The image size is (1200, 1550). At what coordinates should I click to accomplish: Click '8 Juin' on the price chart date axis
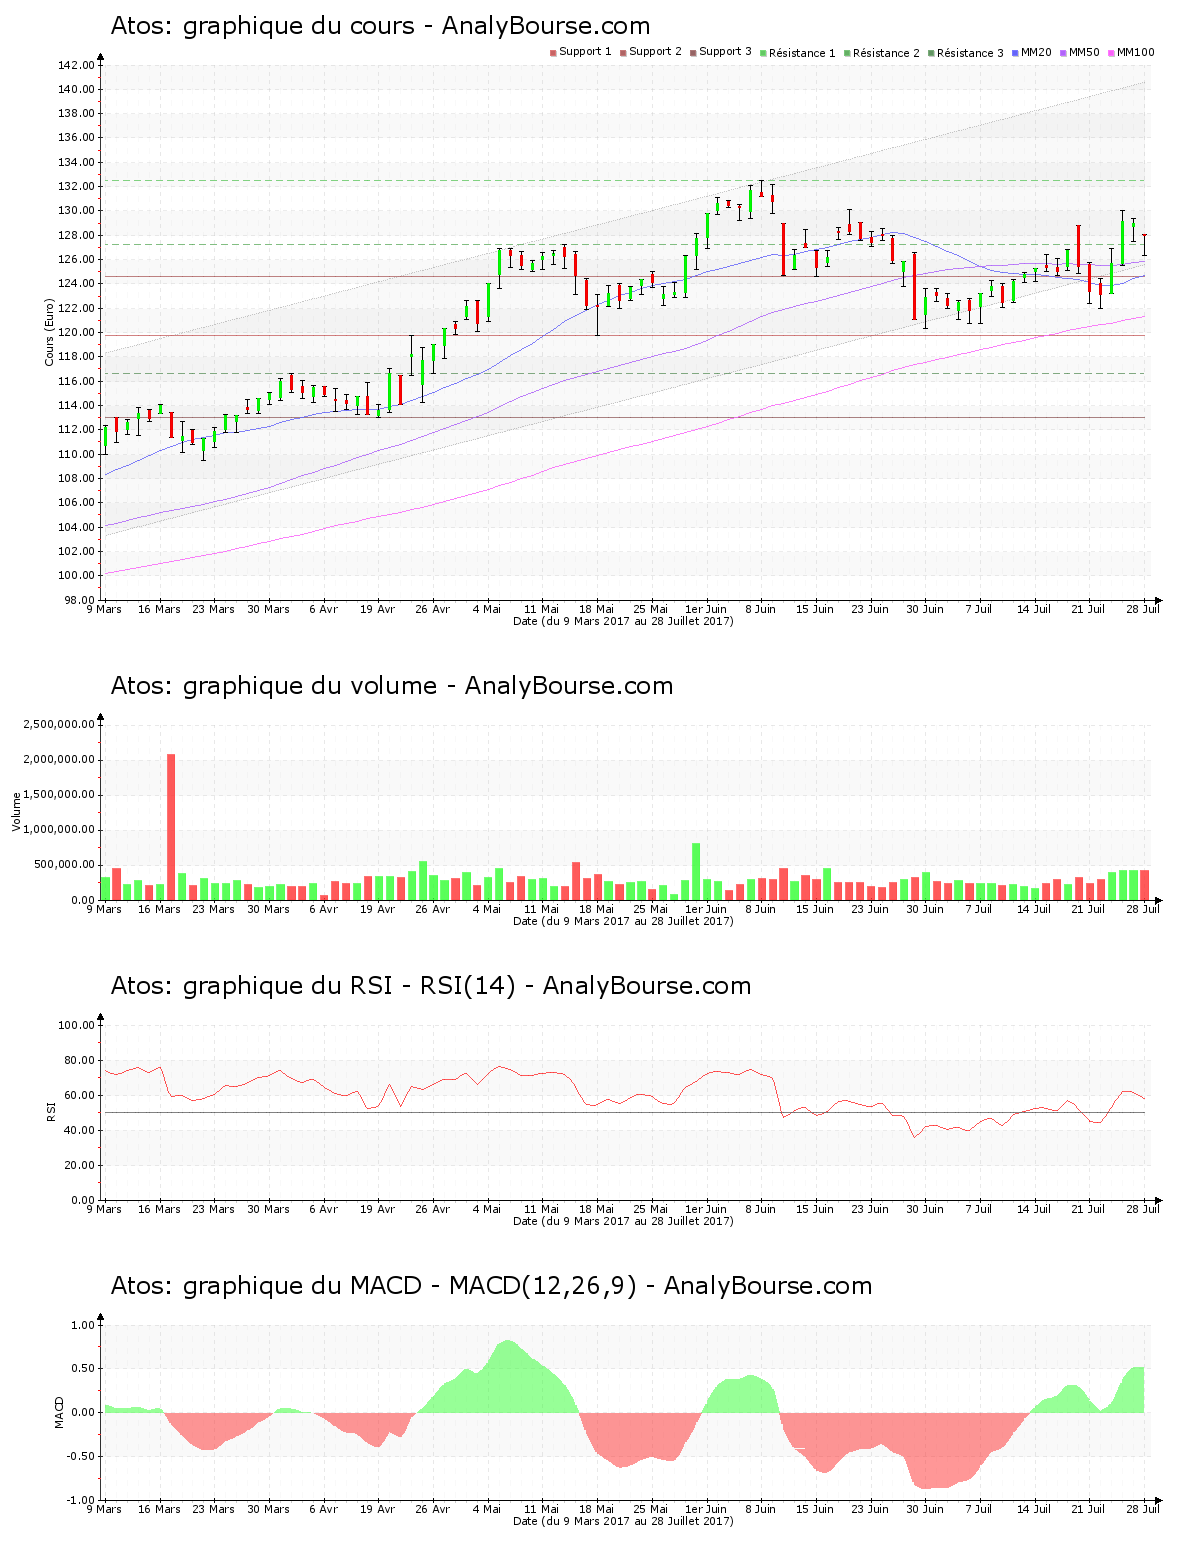coord(761,609)
